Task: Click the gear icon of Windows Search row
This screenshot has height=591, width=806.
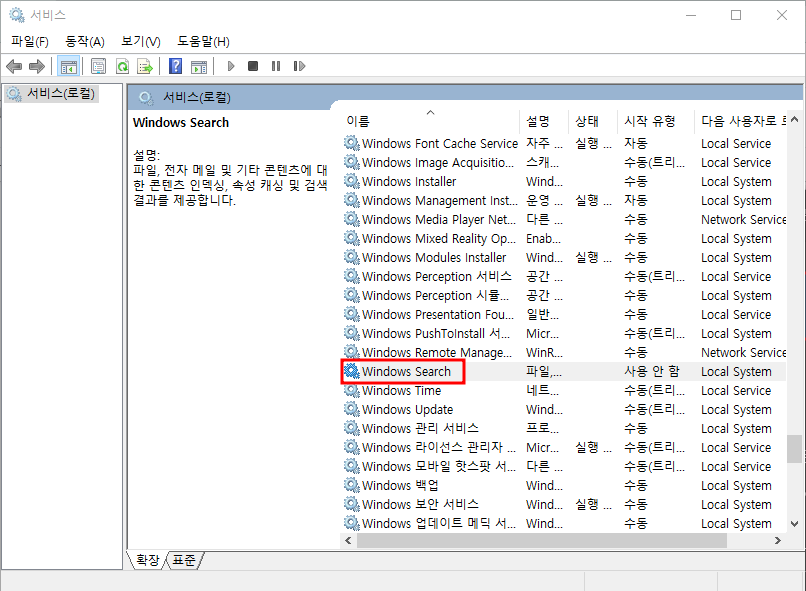Action: (x=352, y=371)
